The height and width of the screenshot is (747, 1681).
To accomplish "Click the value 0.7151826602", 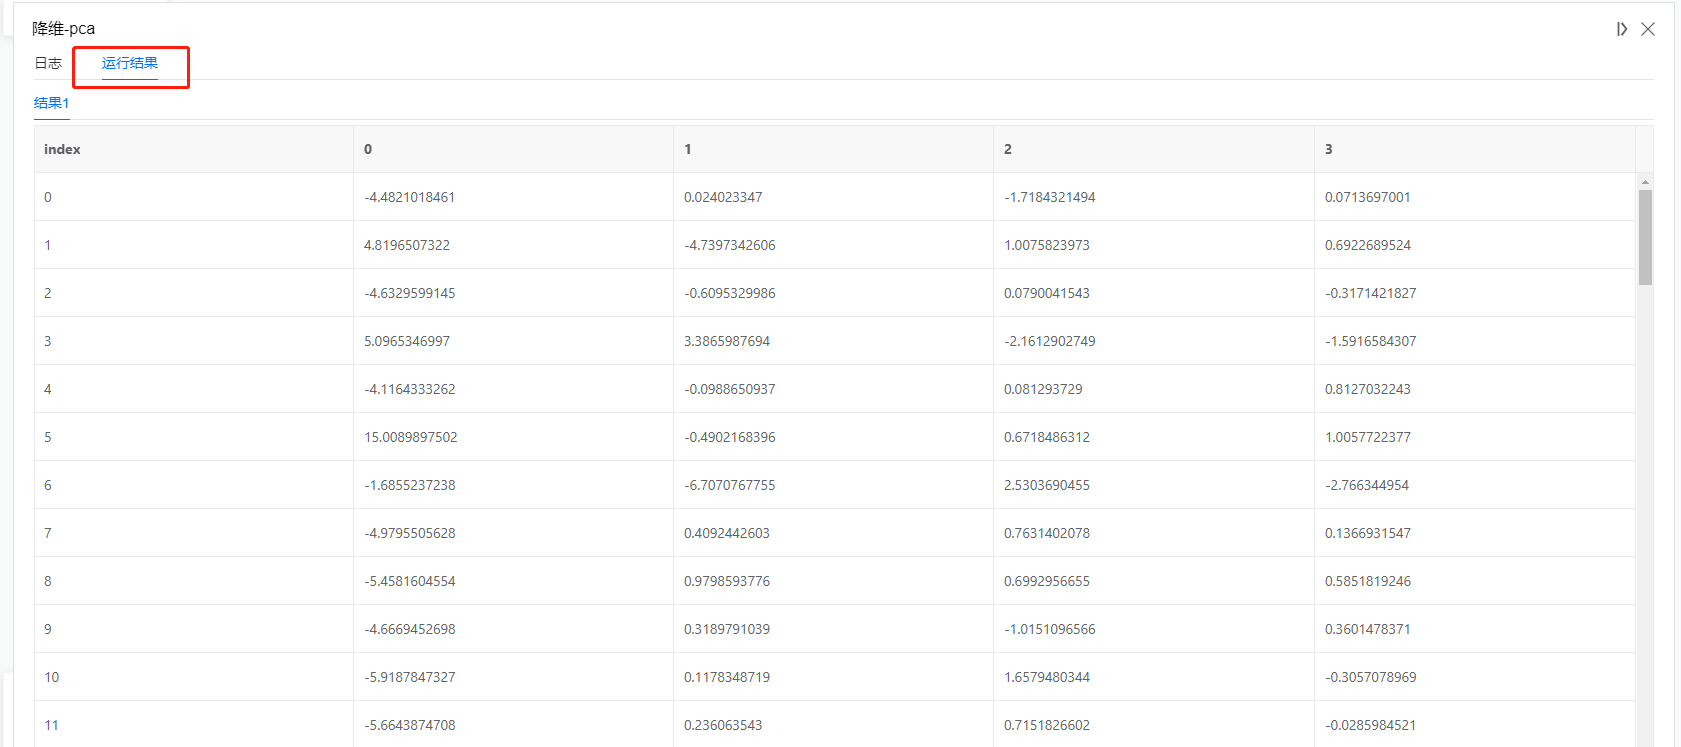I will (x=1047, y=725).
